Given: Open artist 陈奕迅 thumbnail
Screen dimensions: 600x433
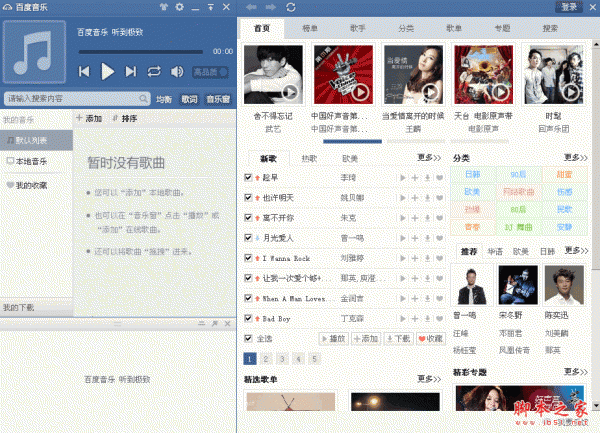Looking at the screenshot, I should click(564, 285).
